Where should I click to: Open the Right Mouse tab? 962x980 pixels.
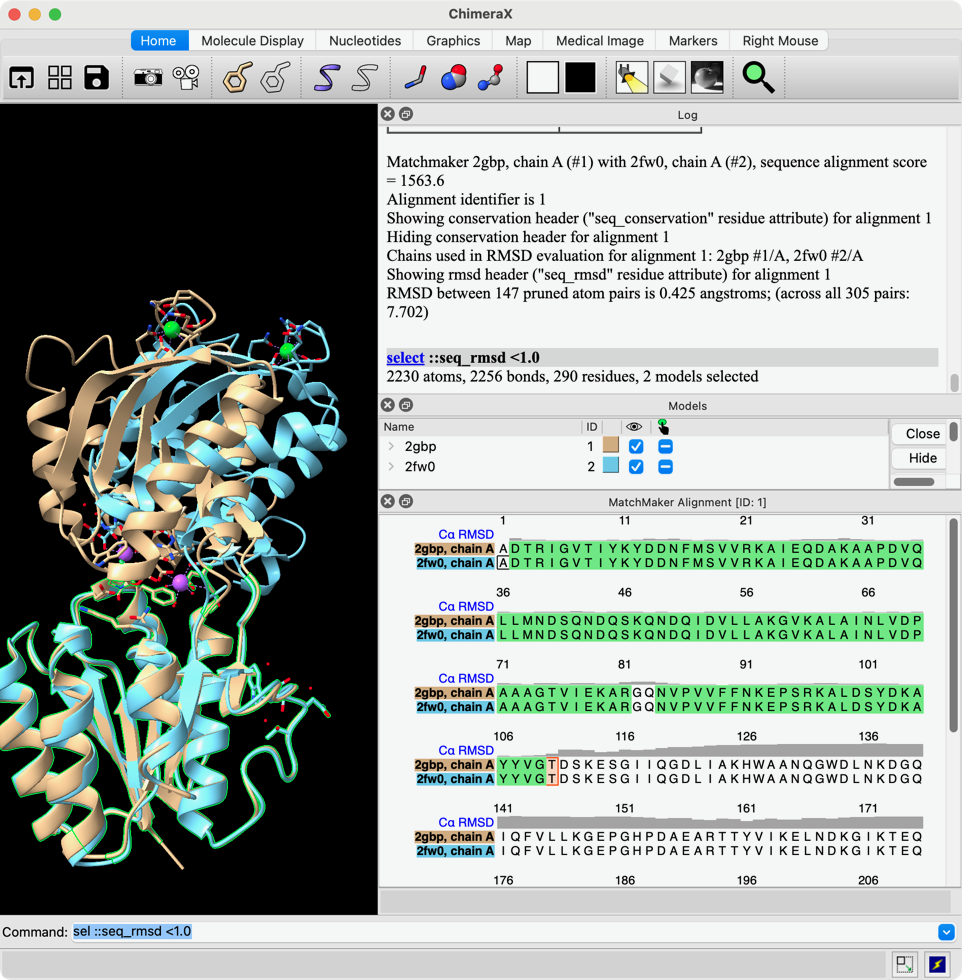(x=780, y=41)
